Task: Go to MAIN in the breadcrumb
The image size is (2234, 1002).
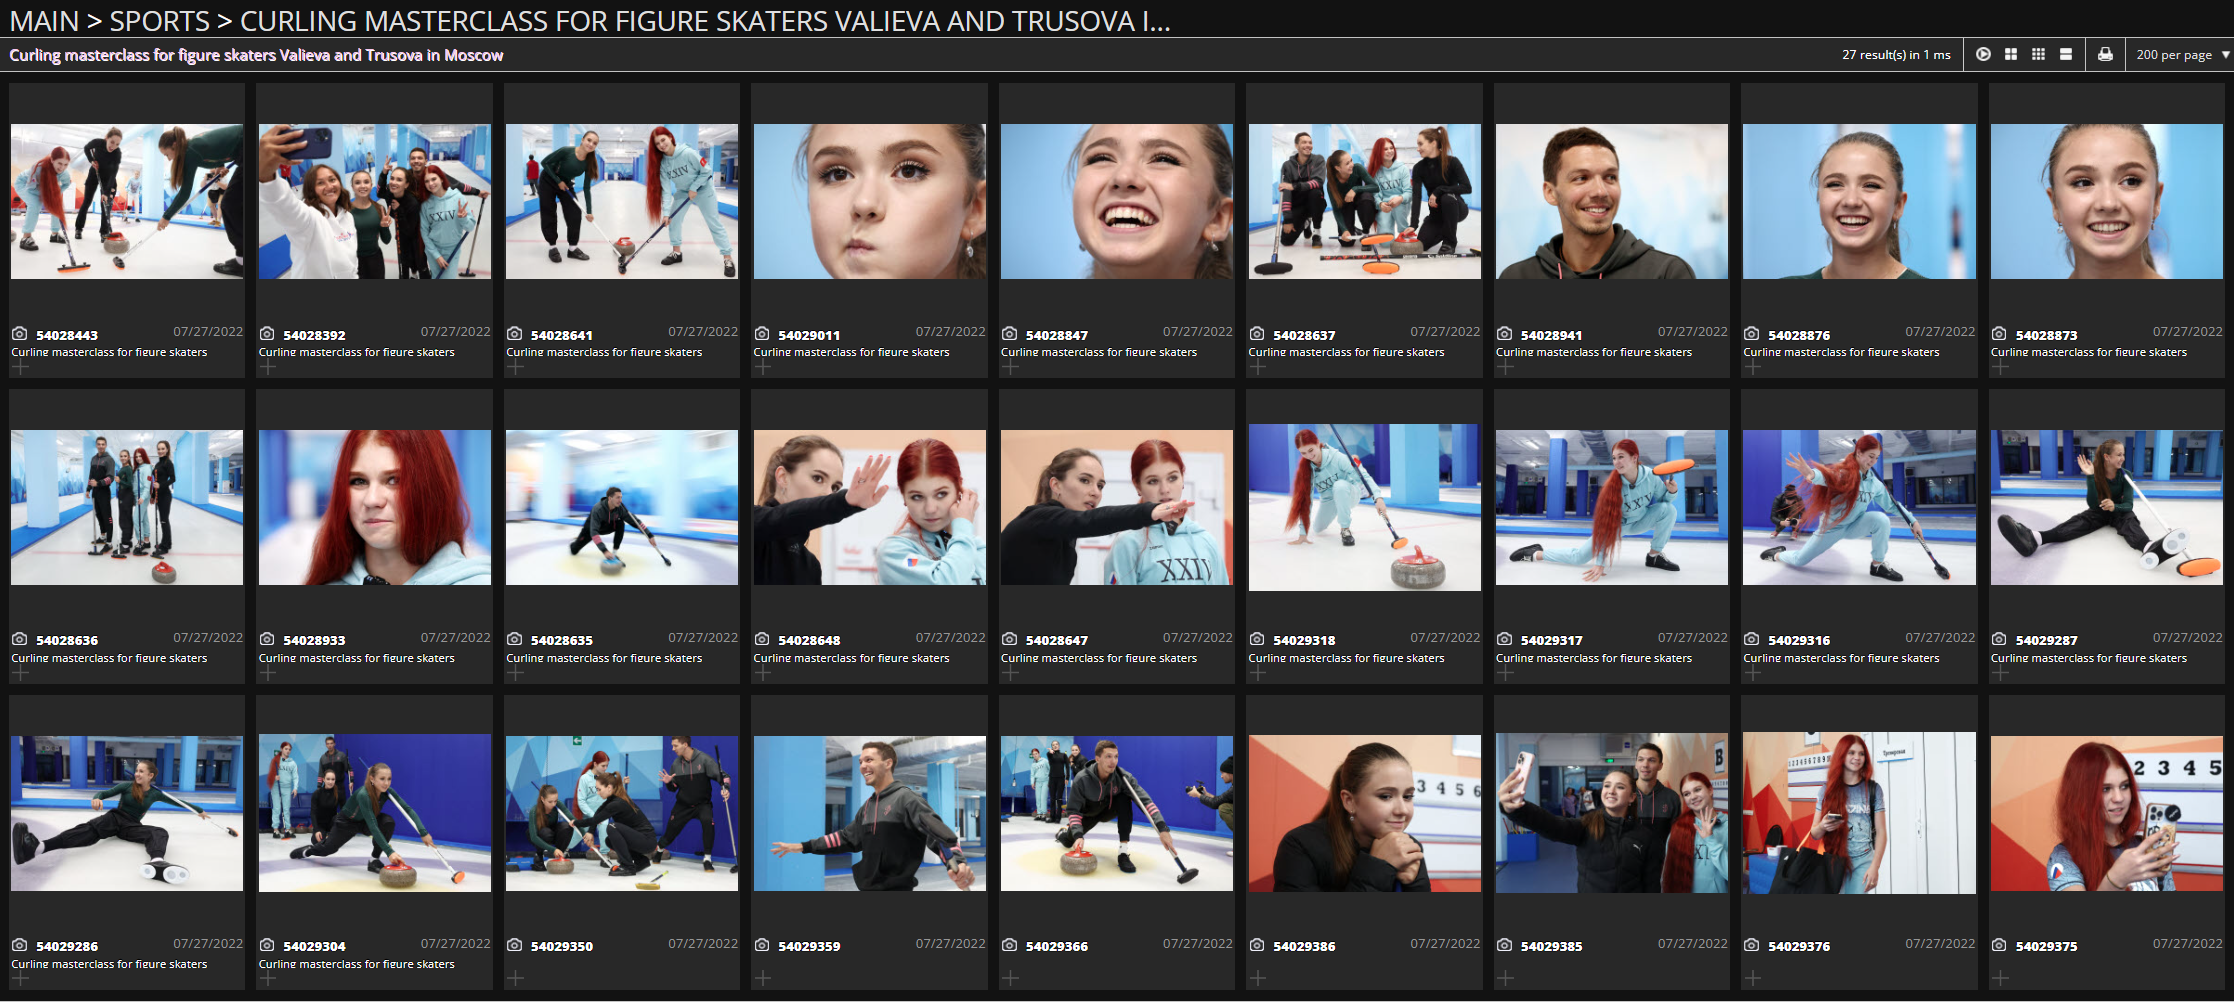Action: pos(44,20)
